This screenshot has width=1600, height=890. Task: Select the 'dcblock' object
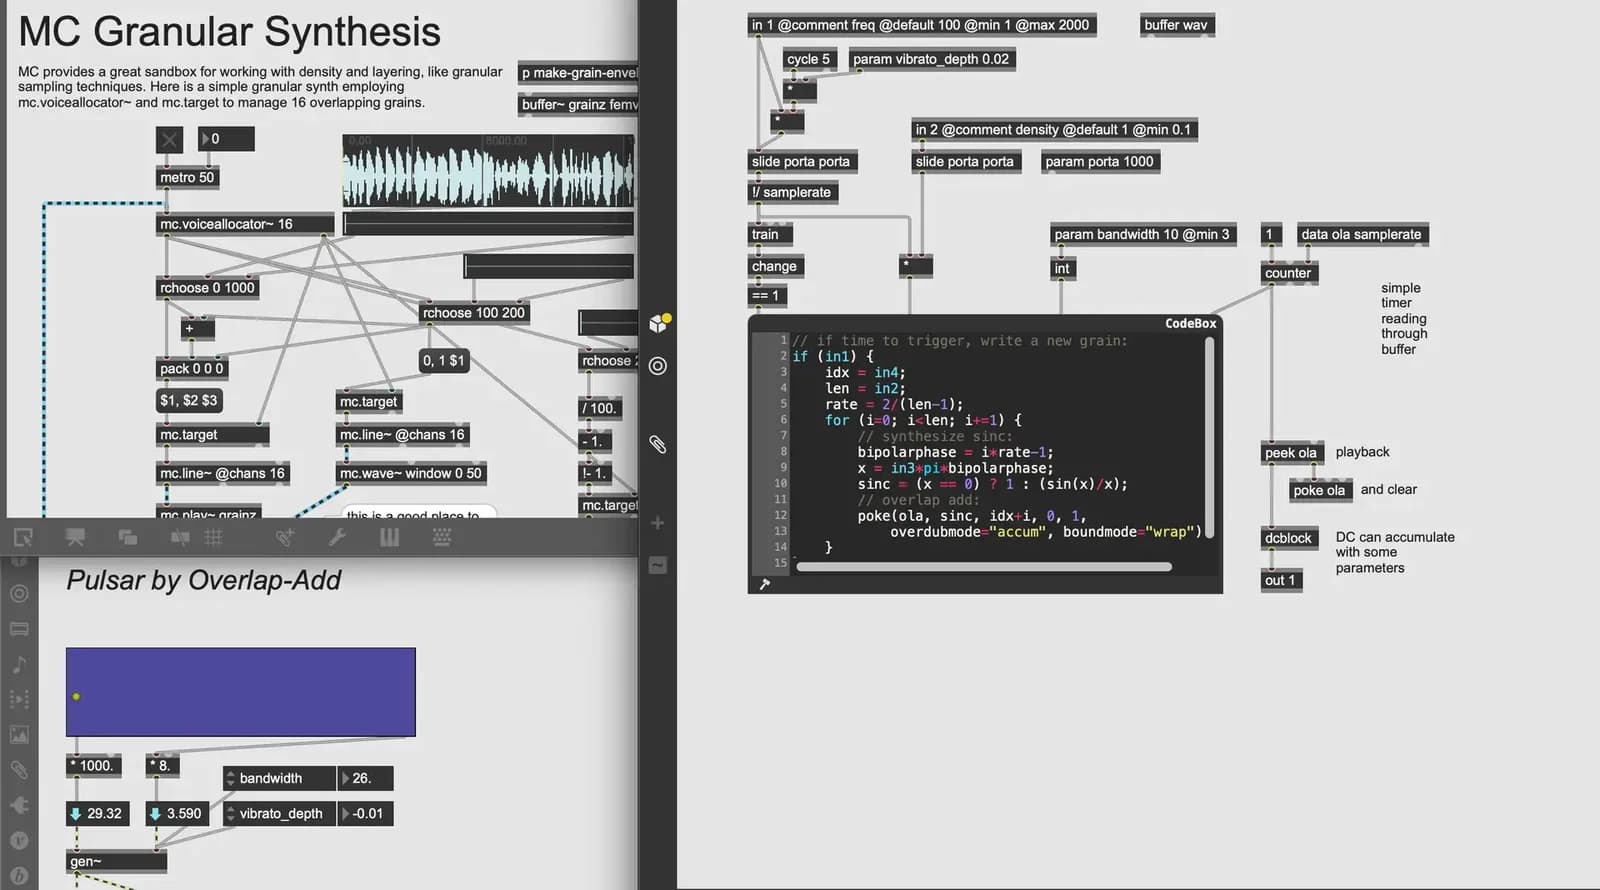pyautogui.click(x=1289, y=538)
